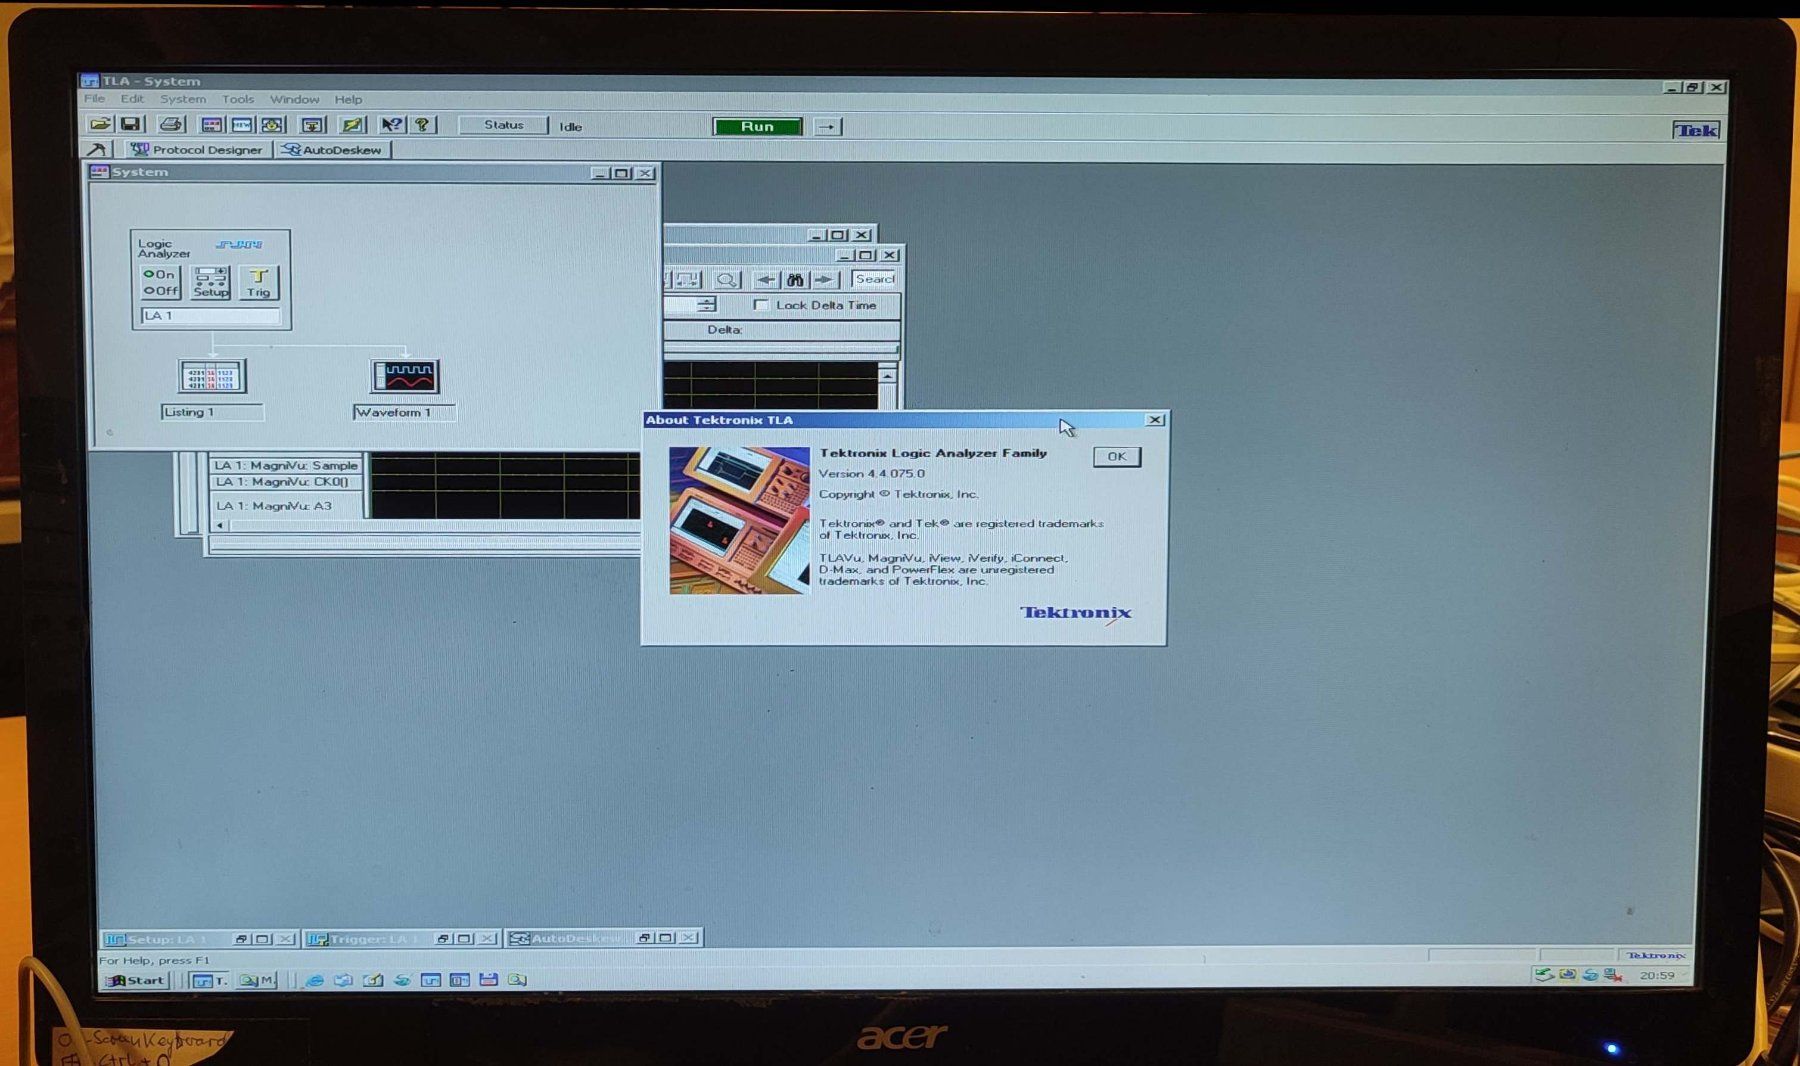Click the Search field in Waveform window
Screen dimensions: 1800x1066
point(874,279)
